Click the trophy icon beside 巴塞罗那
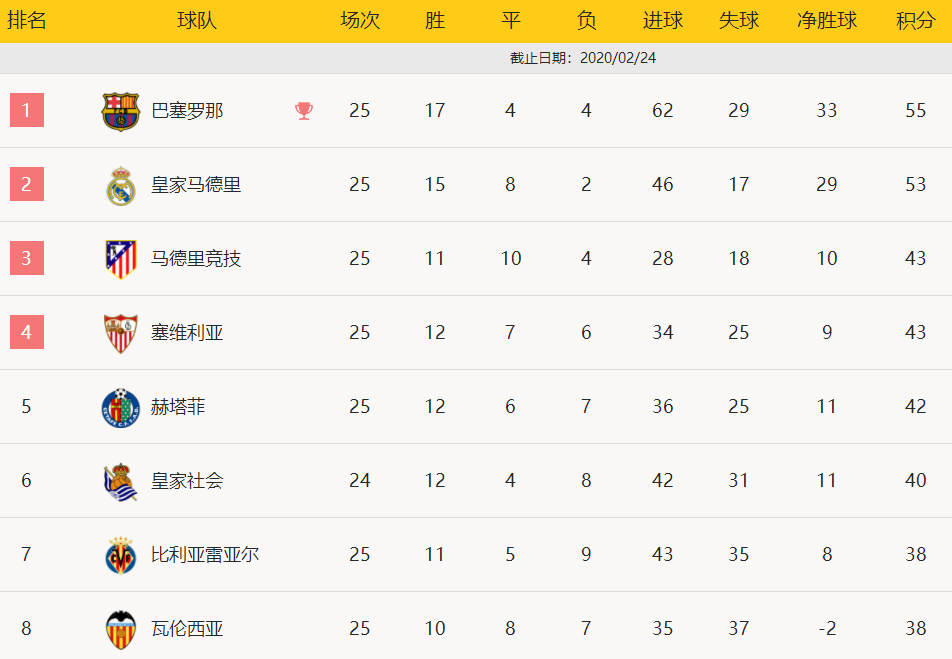The image size is (952, 659). point(304,111)
